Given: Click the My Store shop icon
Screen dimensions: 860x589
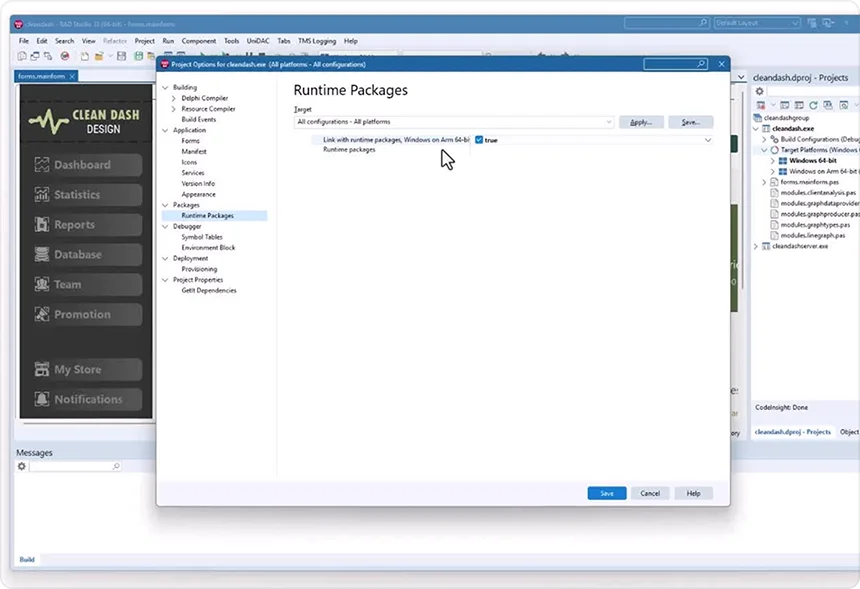Looking at the screenshot, I should point(42,369).
